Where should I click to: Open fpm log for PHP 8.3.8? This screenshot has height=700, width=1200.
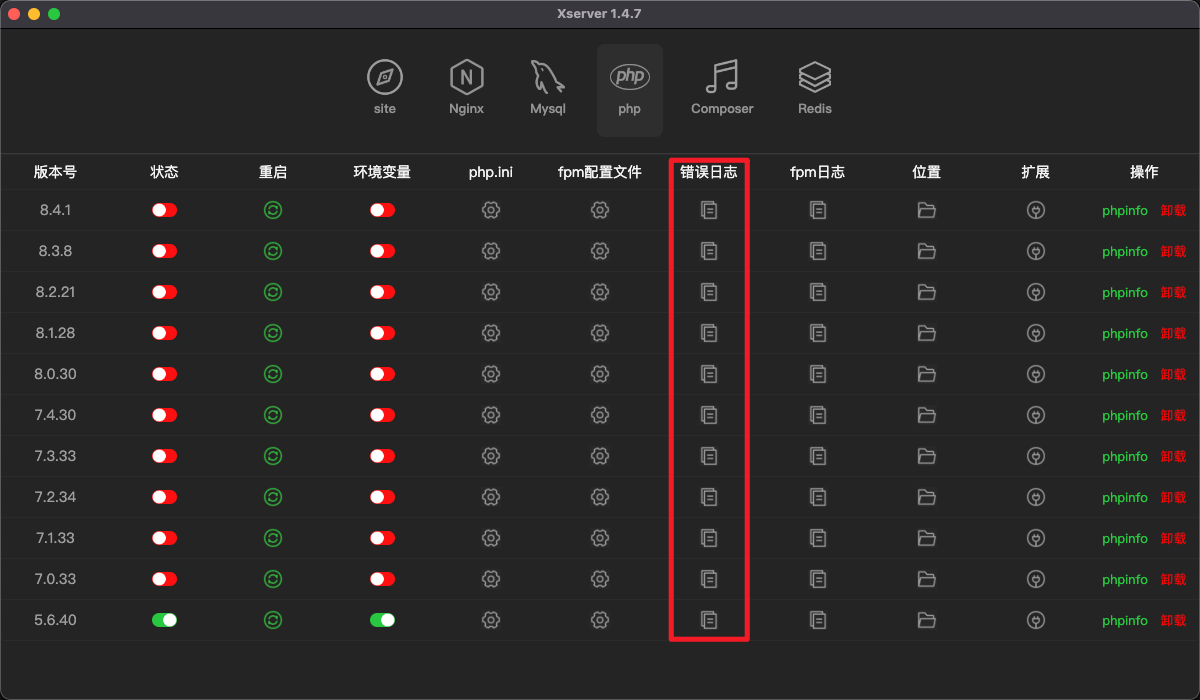pos(818,251)
